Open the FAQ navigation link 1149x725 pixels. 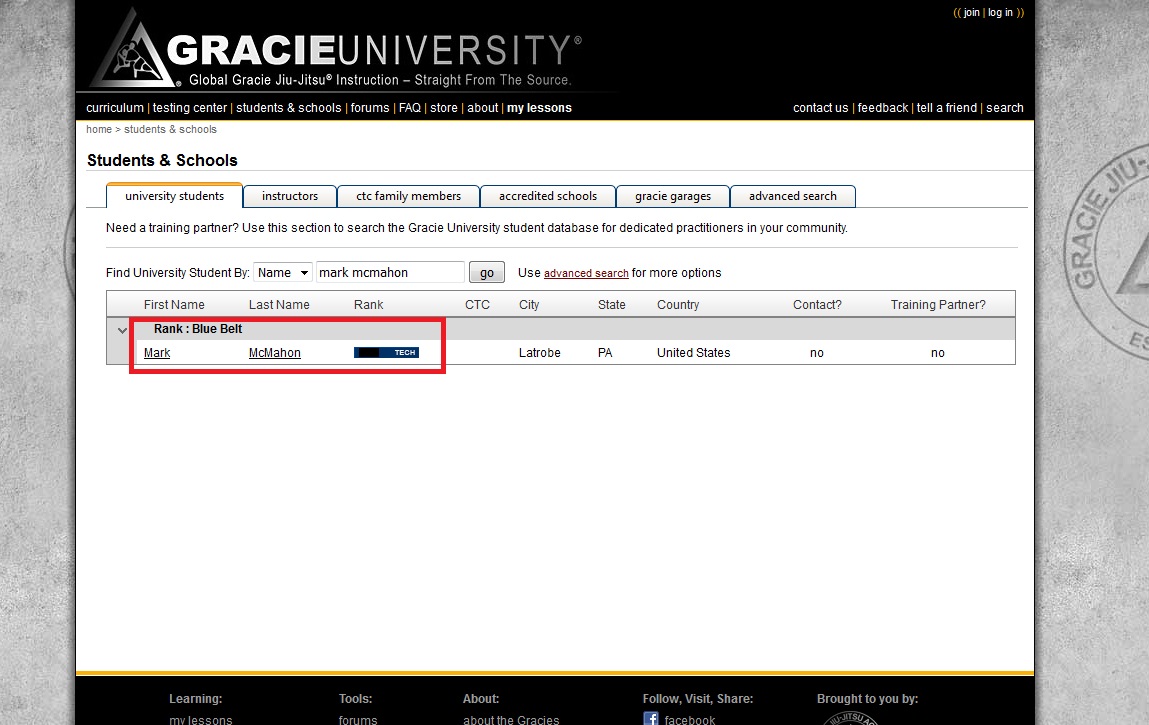[410, 108]
